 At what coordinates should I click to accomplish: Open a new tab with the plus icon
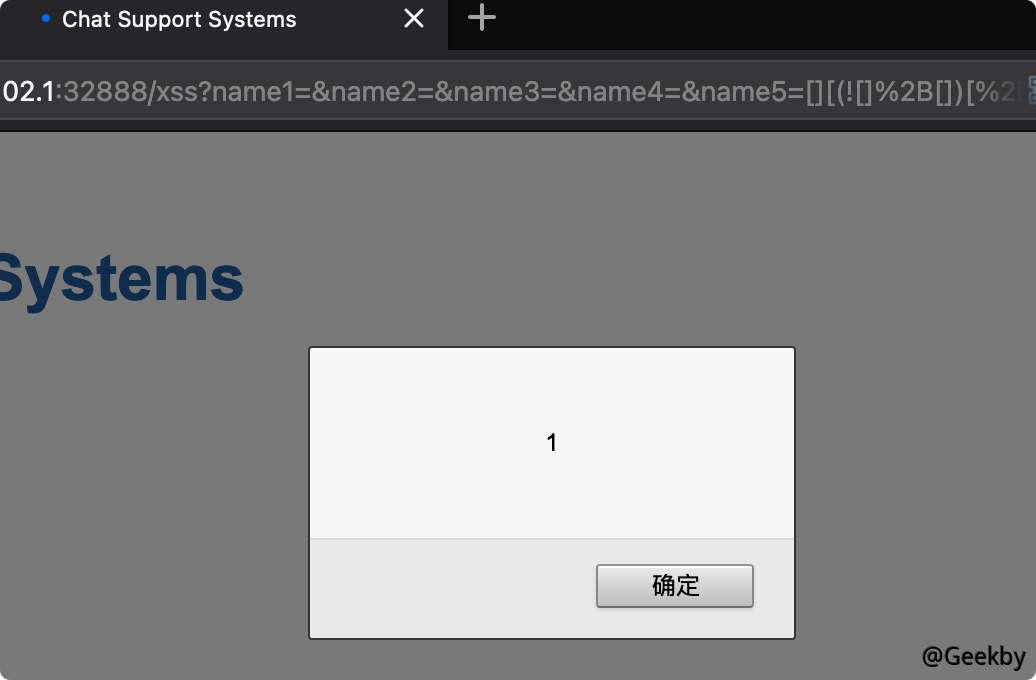pyautogui.click(x=482, y=18)
